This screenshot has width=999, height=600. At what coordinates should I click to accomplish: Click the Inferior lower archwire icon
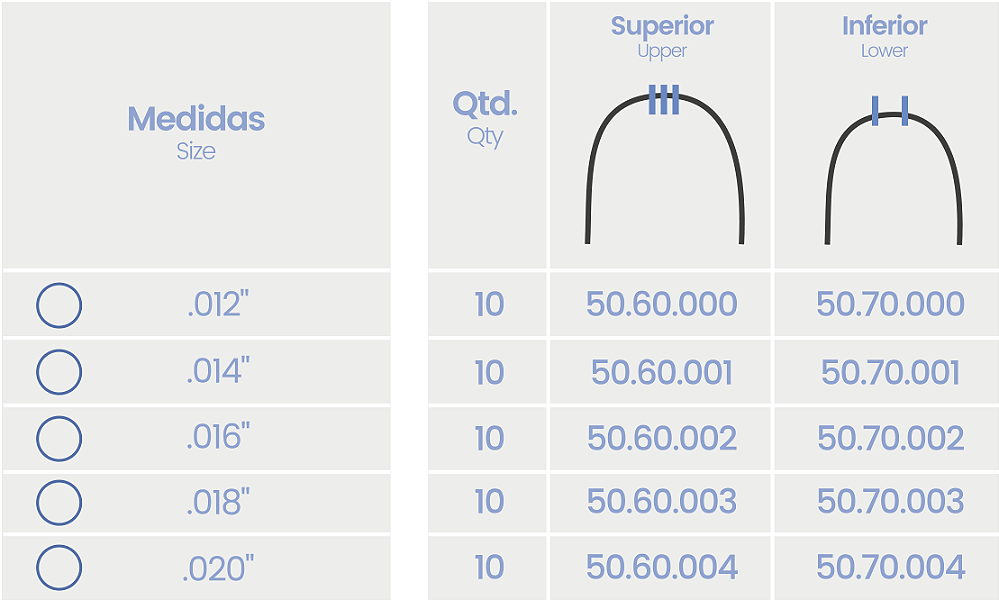(895, 170)
